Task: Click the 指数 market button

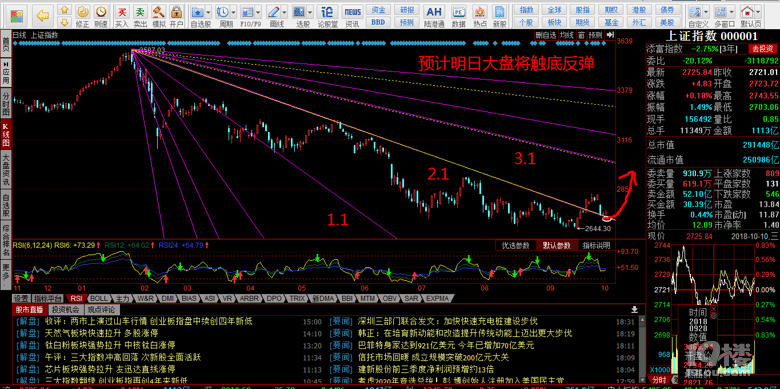Action: [x=526, y=10]
